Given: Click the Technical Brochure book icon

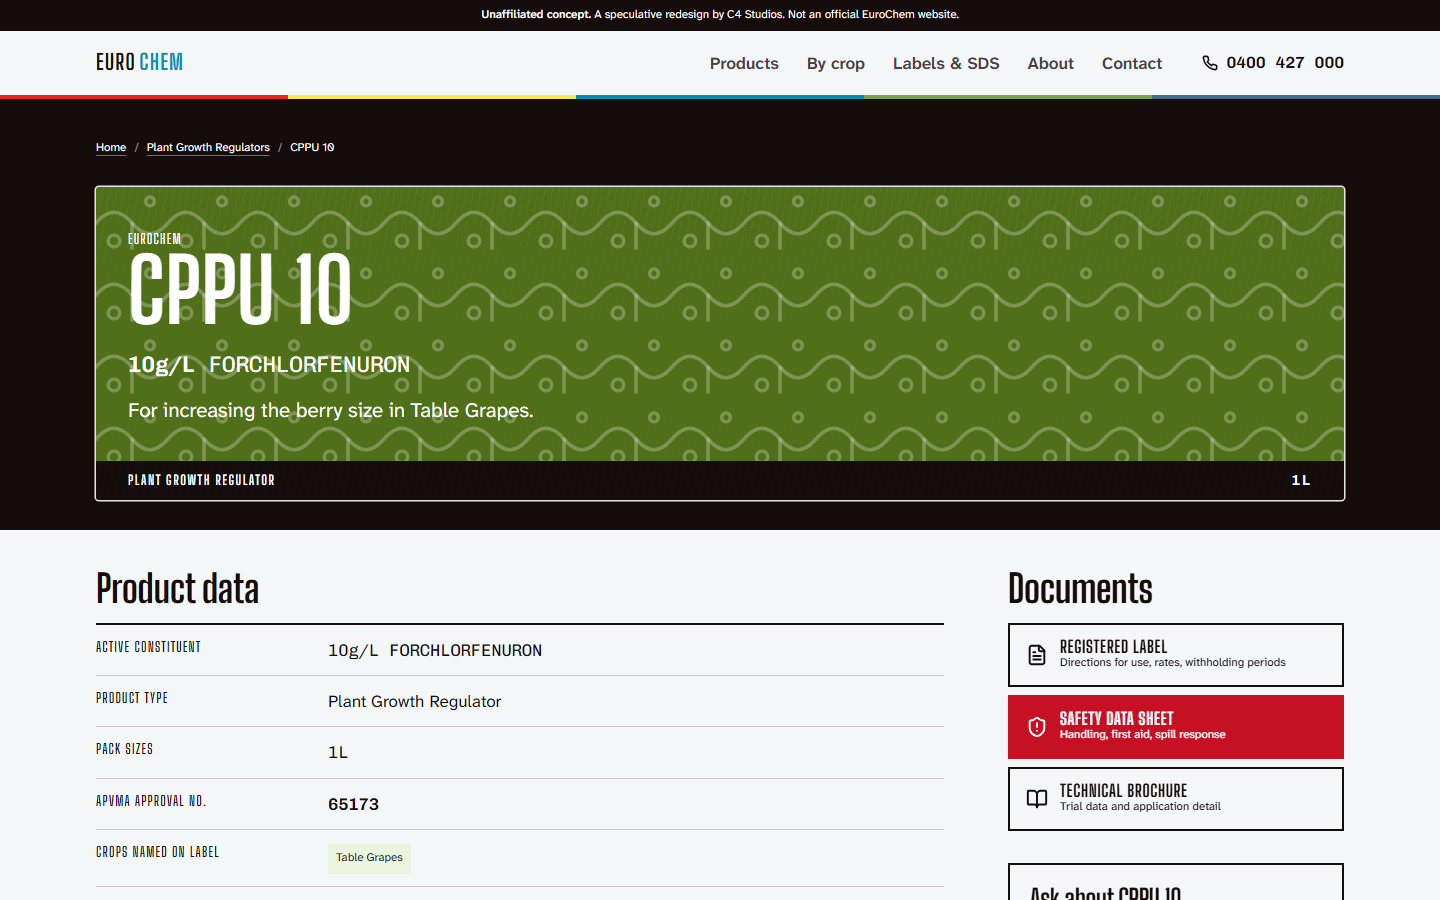Looking at the screenshot, I should (1037, 799).
